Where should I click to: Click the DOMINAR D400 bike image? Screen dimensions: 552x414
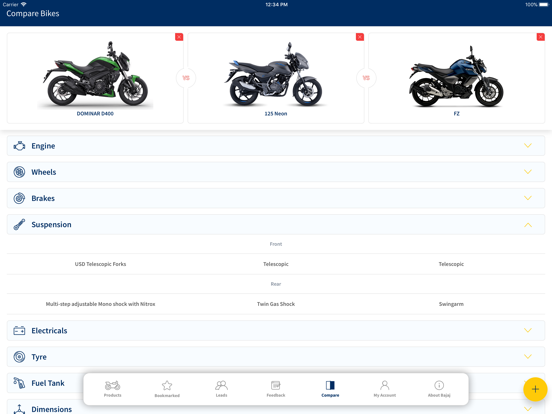(x=95, y=74)
